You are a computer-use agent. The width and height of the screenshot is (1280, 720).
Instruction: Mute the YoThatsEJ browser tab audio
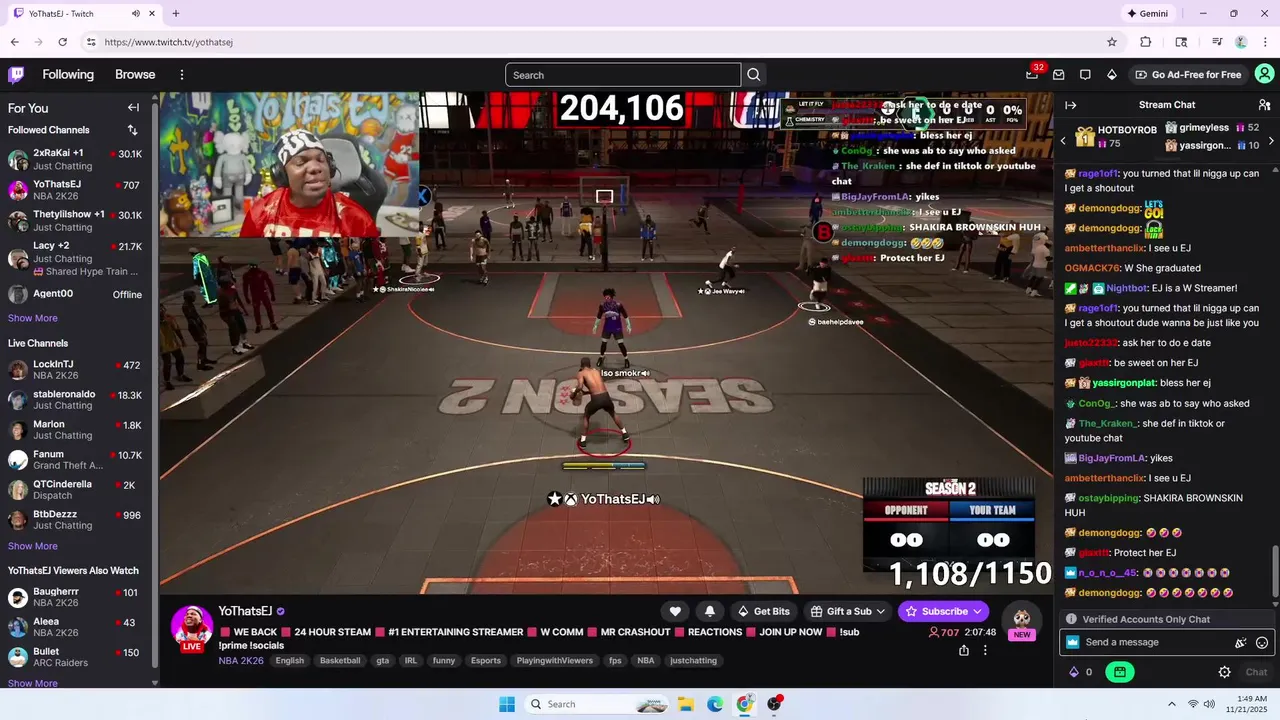click(x=135, y=14)
